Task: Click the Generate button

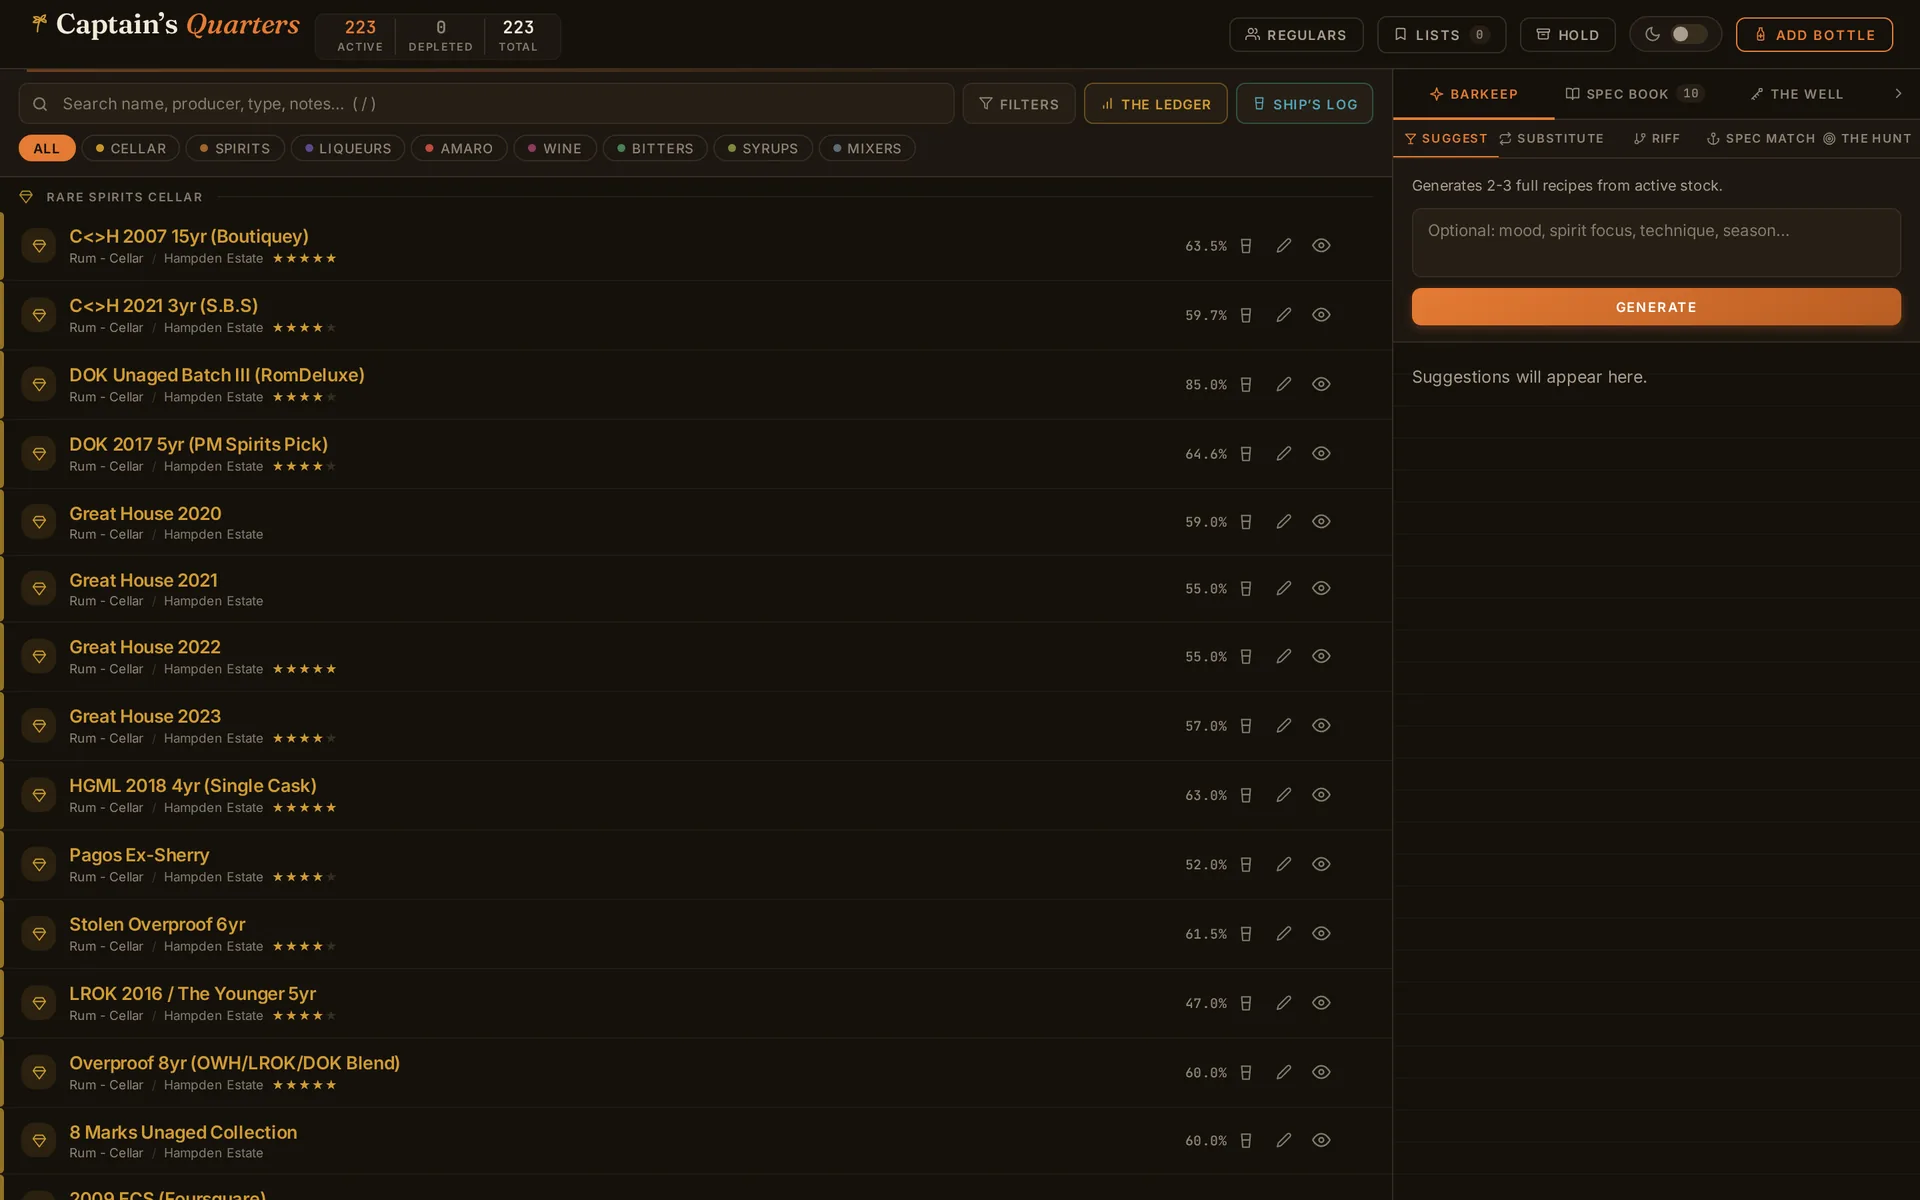Action: pos(1656,307)
